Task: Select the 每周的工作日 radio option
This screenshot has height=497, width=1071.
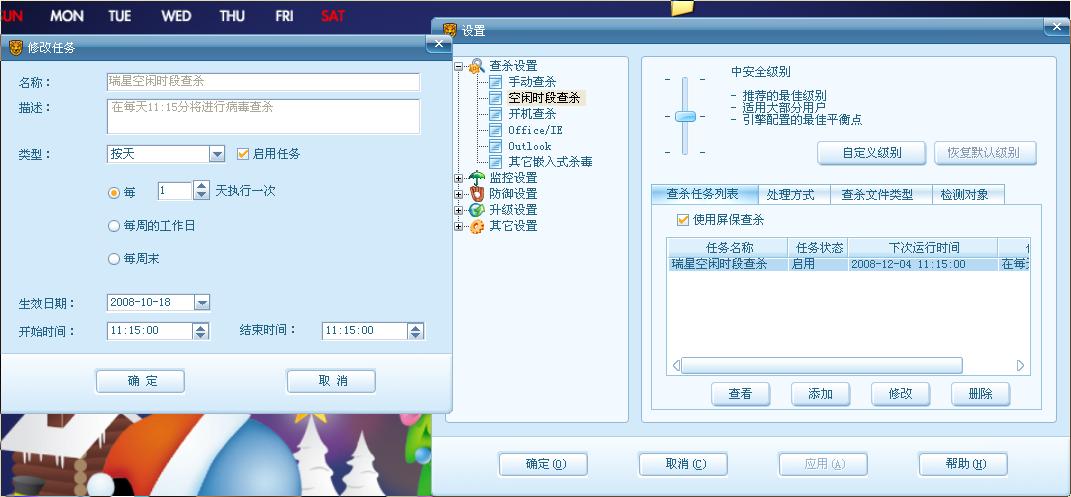Action: coord(114,226)
